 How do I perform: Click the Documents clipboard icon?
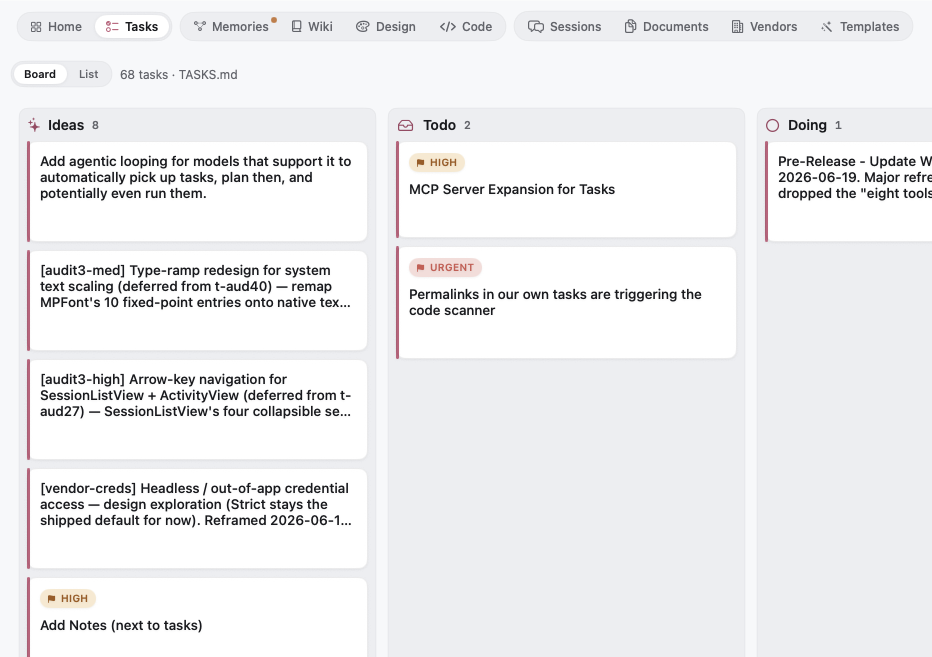pos(630,26)
